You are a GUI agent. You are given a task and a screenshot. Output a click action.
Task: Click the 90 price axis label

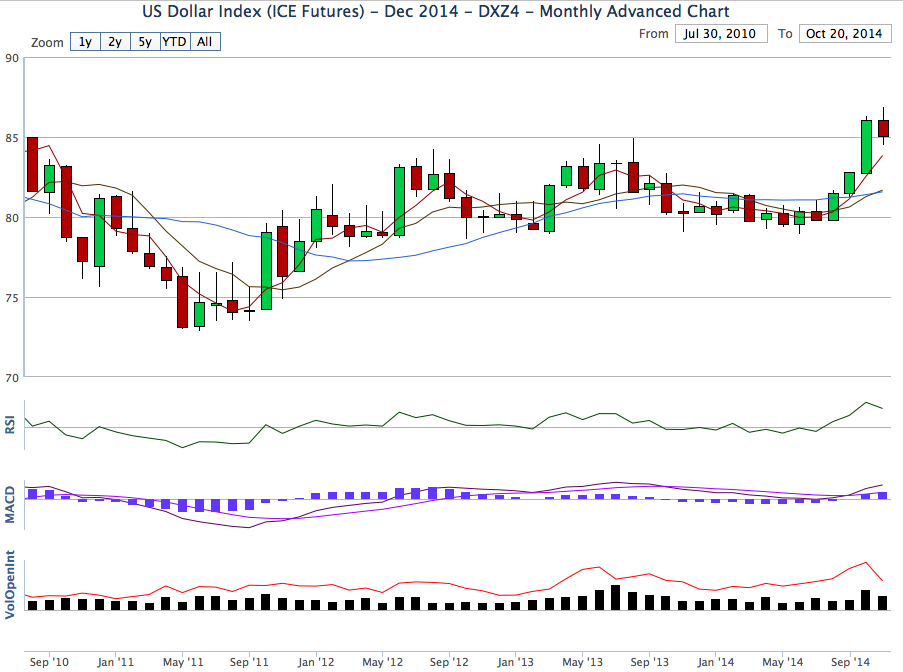(x=12, y=58)
